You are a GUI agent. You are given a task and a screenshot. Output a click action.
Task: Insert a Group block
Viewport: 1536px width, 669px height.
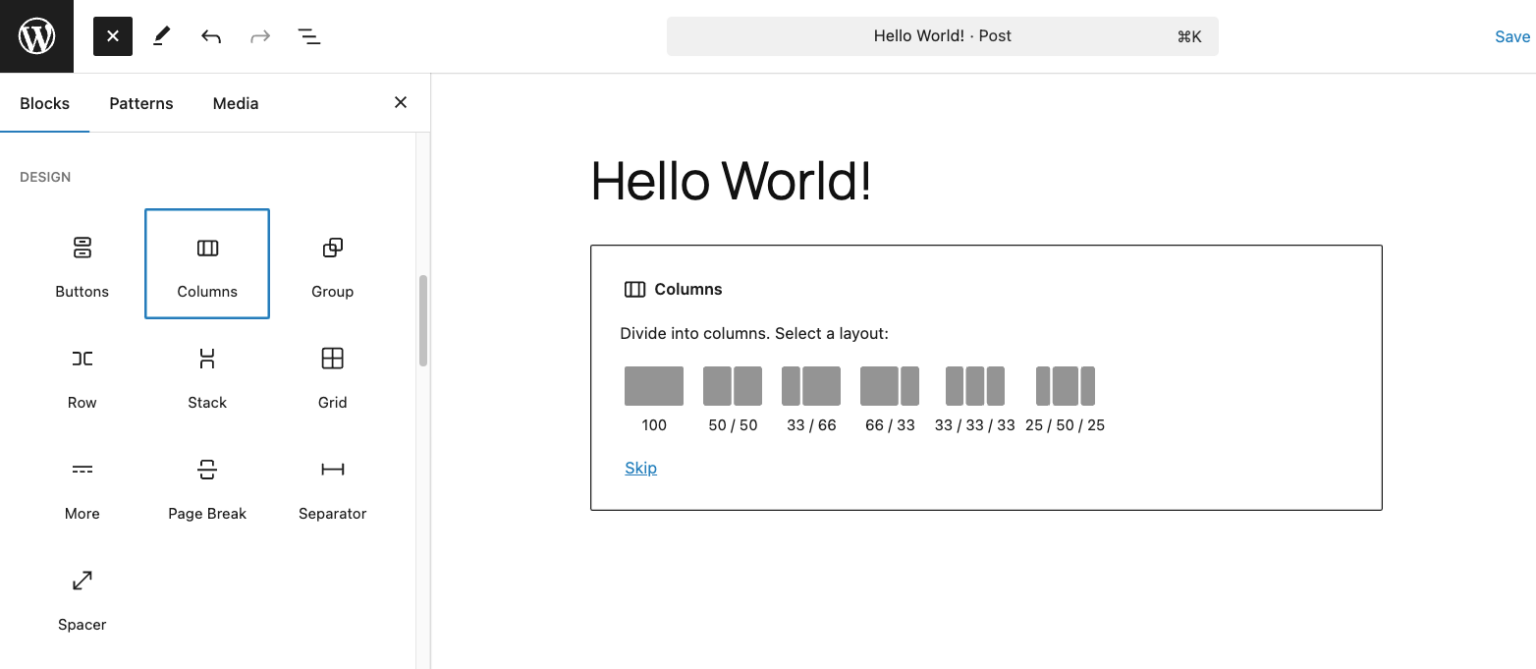coord(331,264)
